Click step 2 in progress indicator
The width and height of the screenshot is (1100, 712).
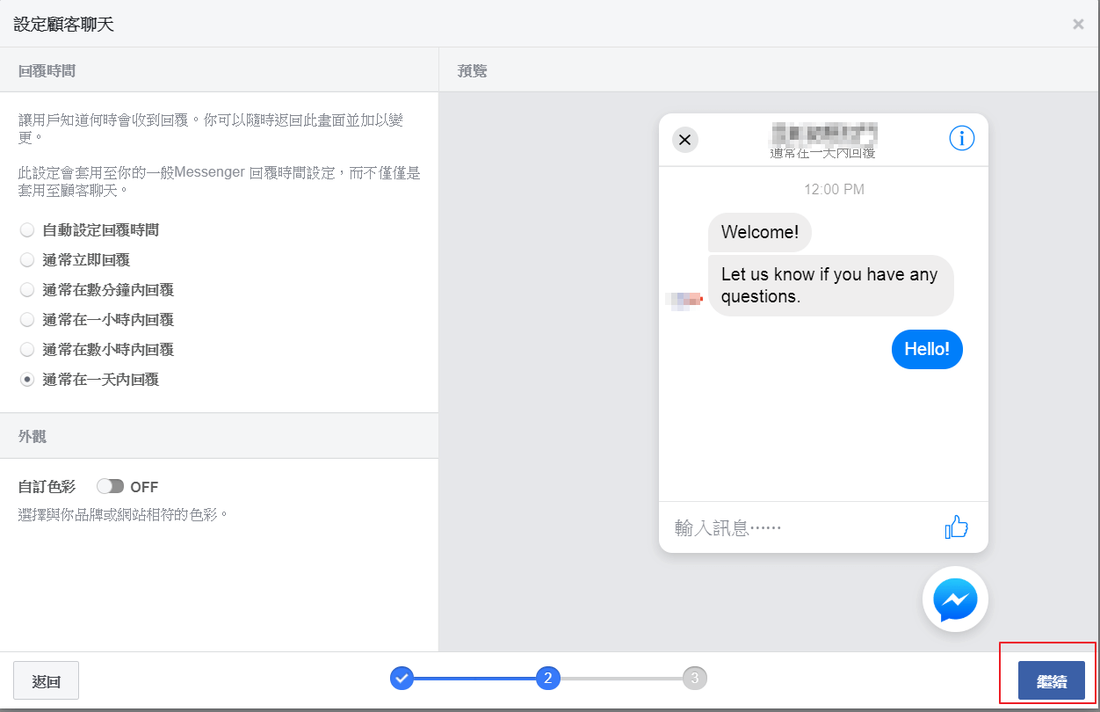pyautogui.click(x=548, y=678)
